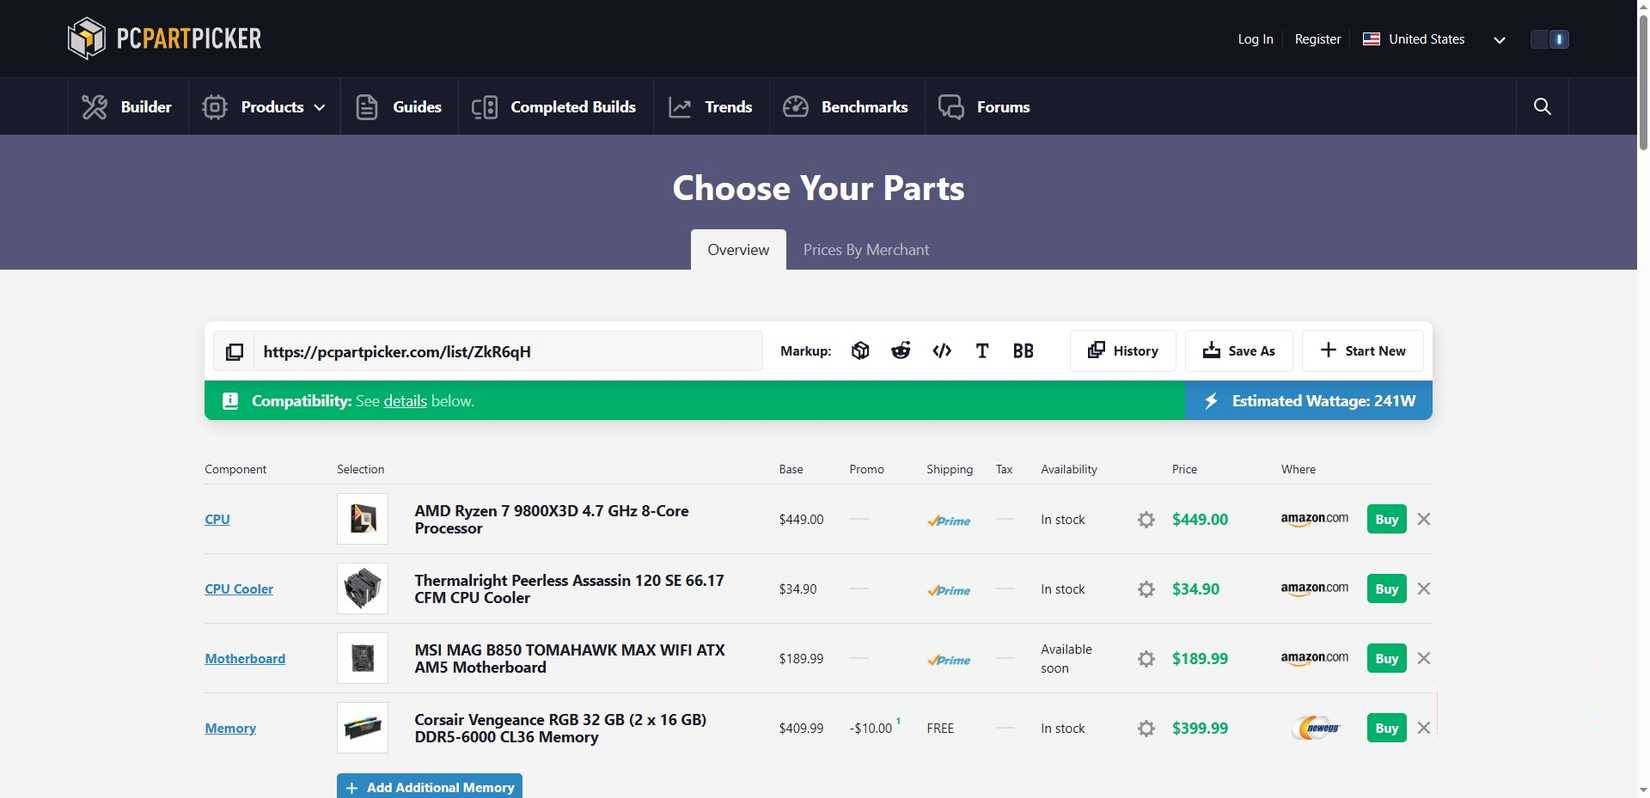Select BBCode markup icon
The width and height of the screenshot is (1650, 798).
(1023, 351)
